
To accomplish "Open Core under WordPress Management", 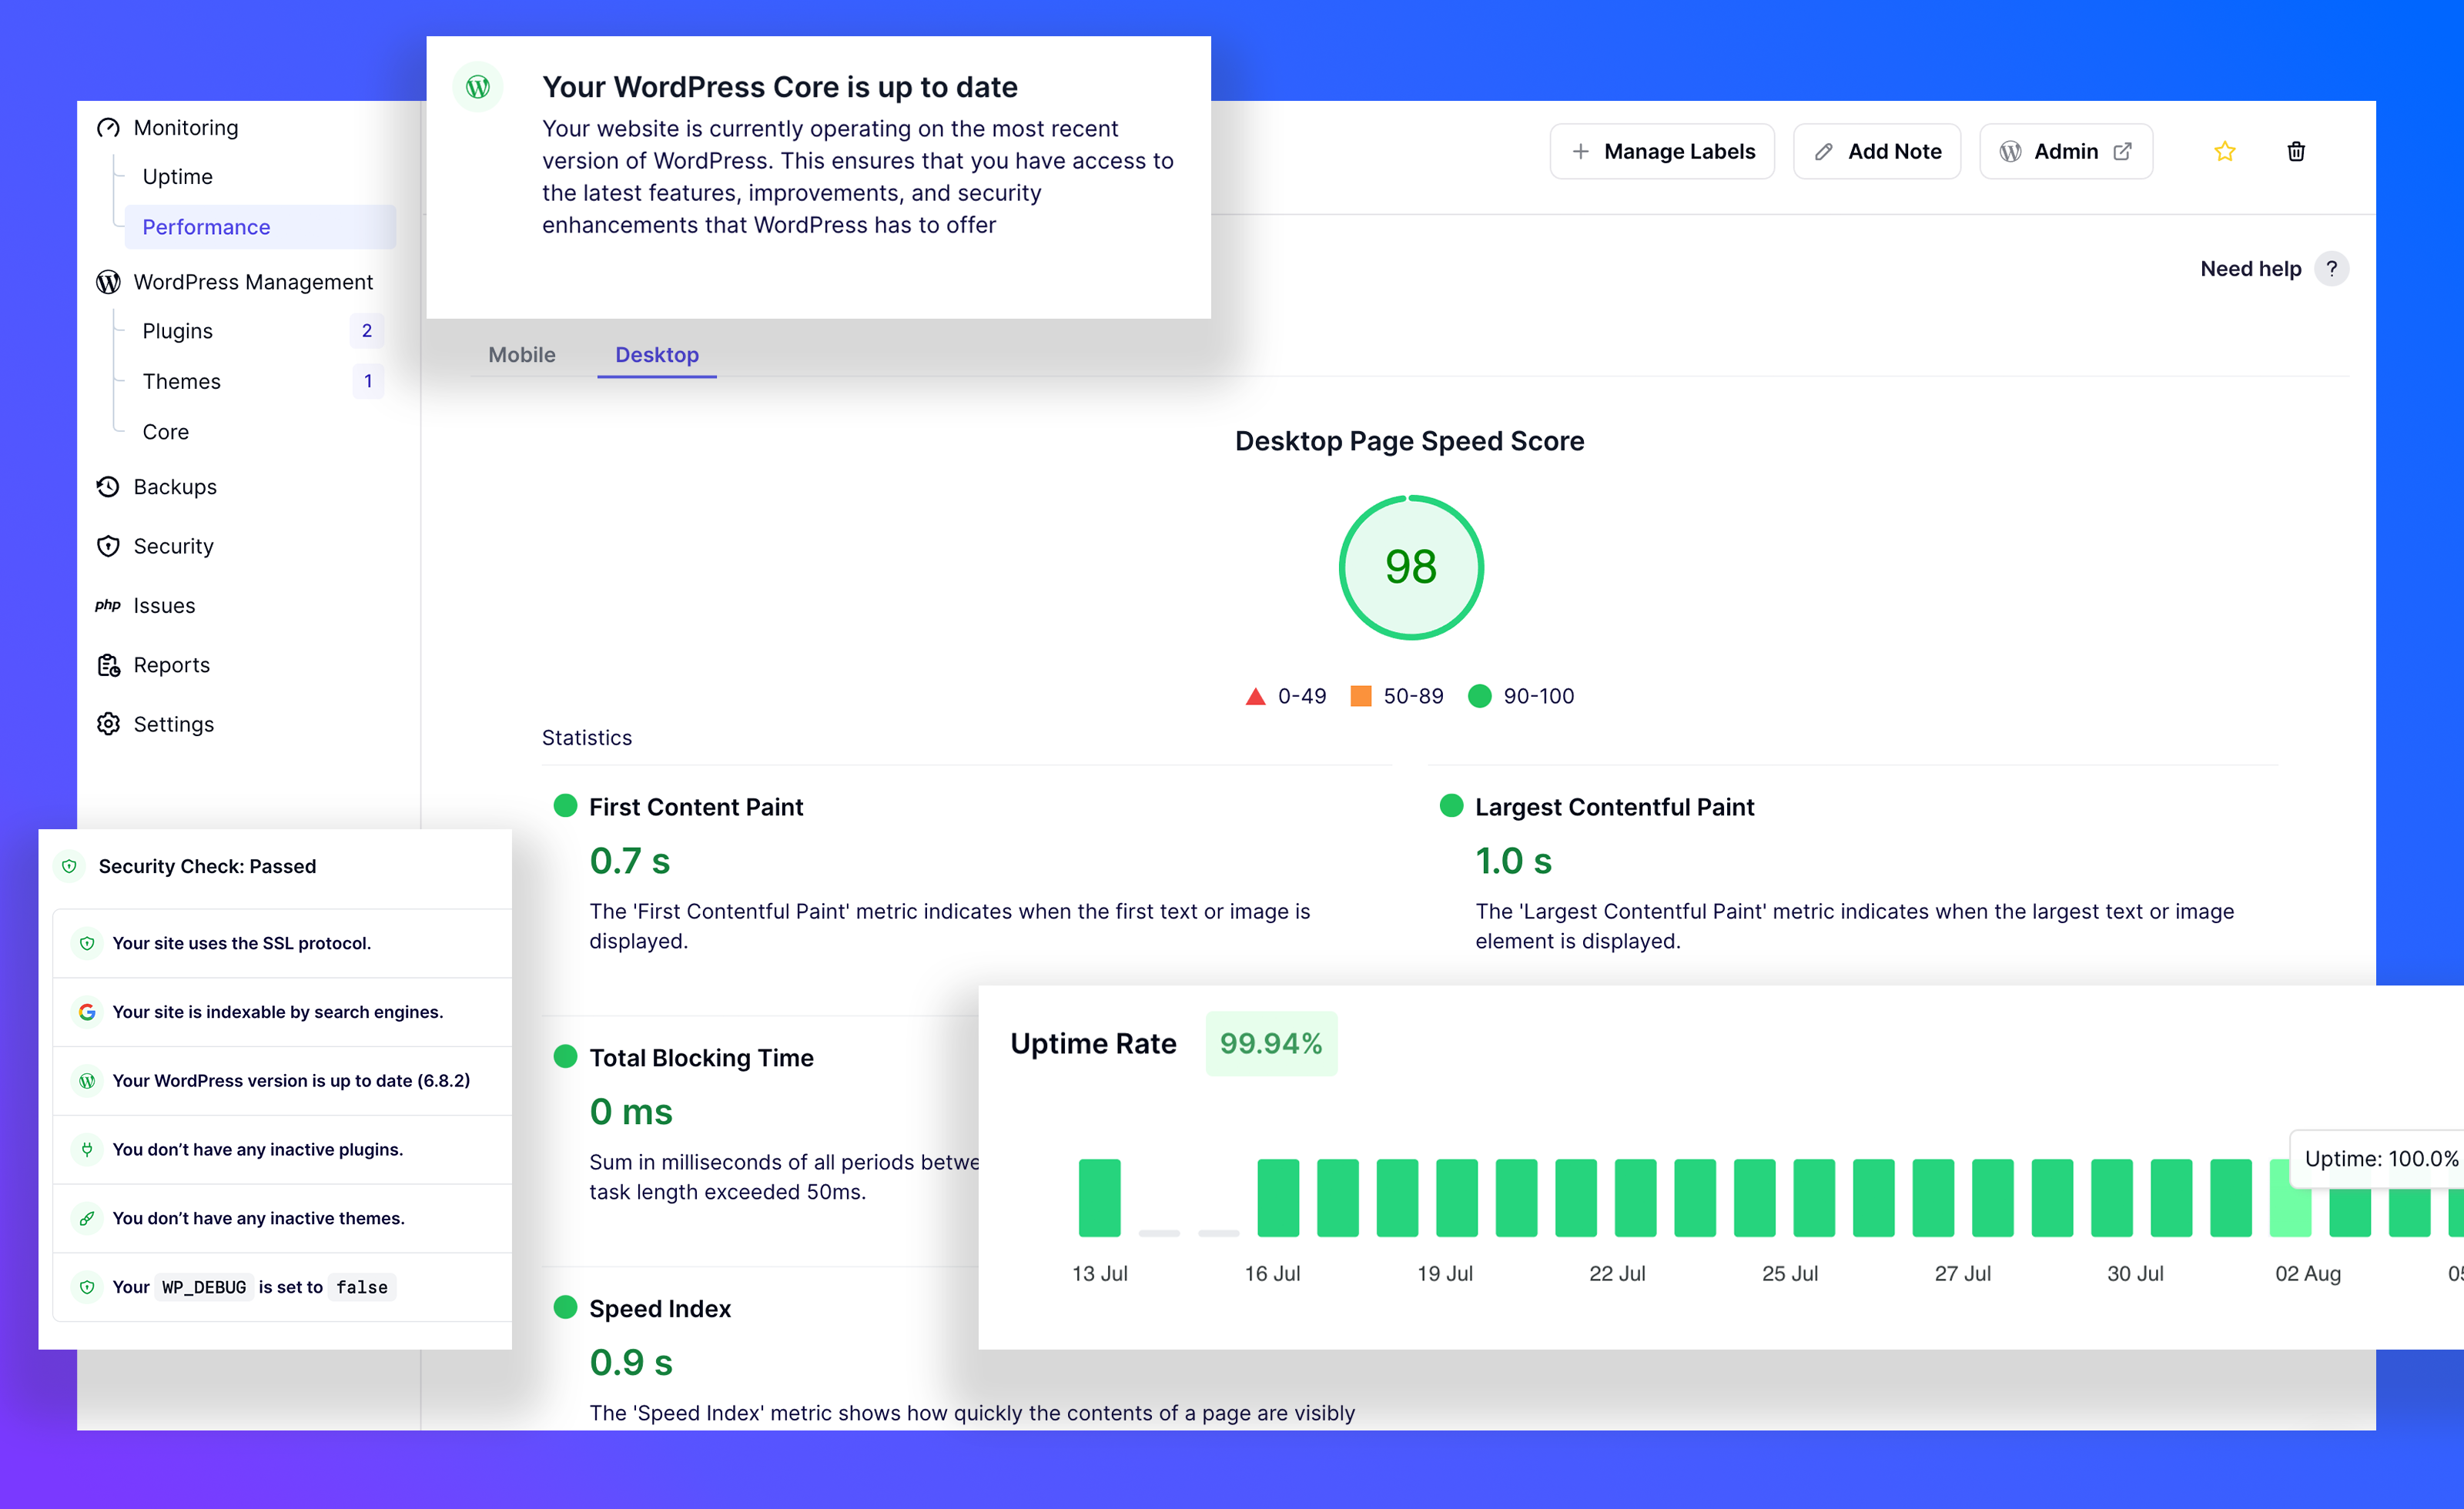I will pyautogui.click(x=166, y=432).
